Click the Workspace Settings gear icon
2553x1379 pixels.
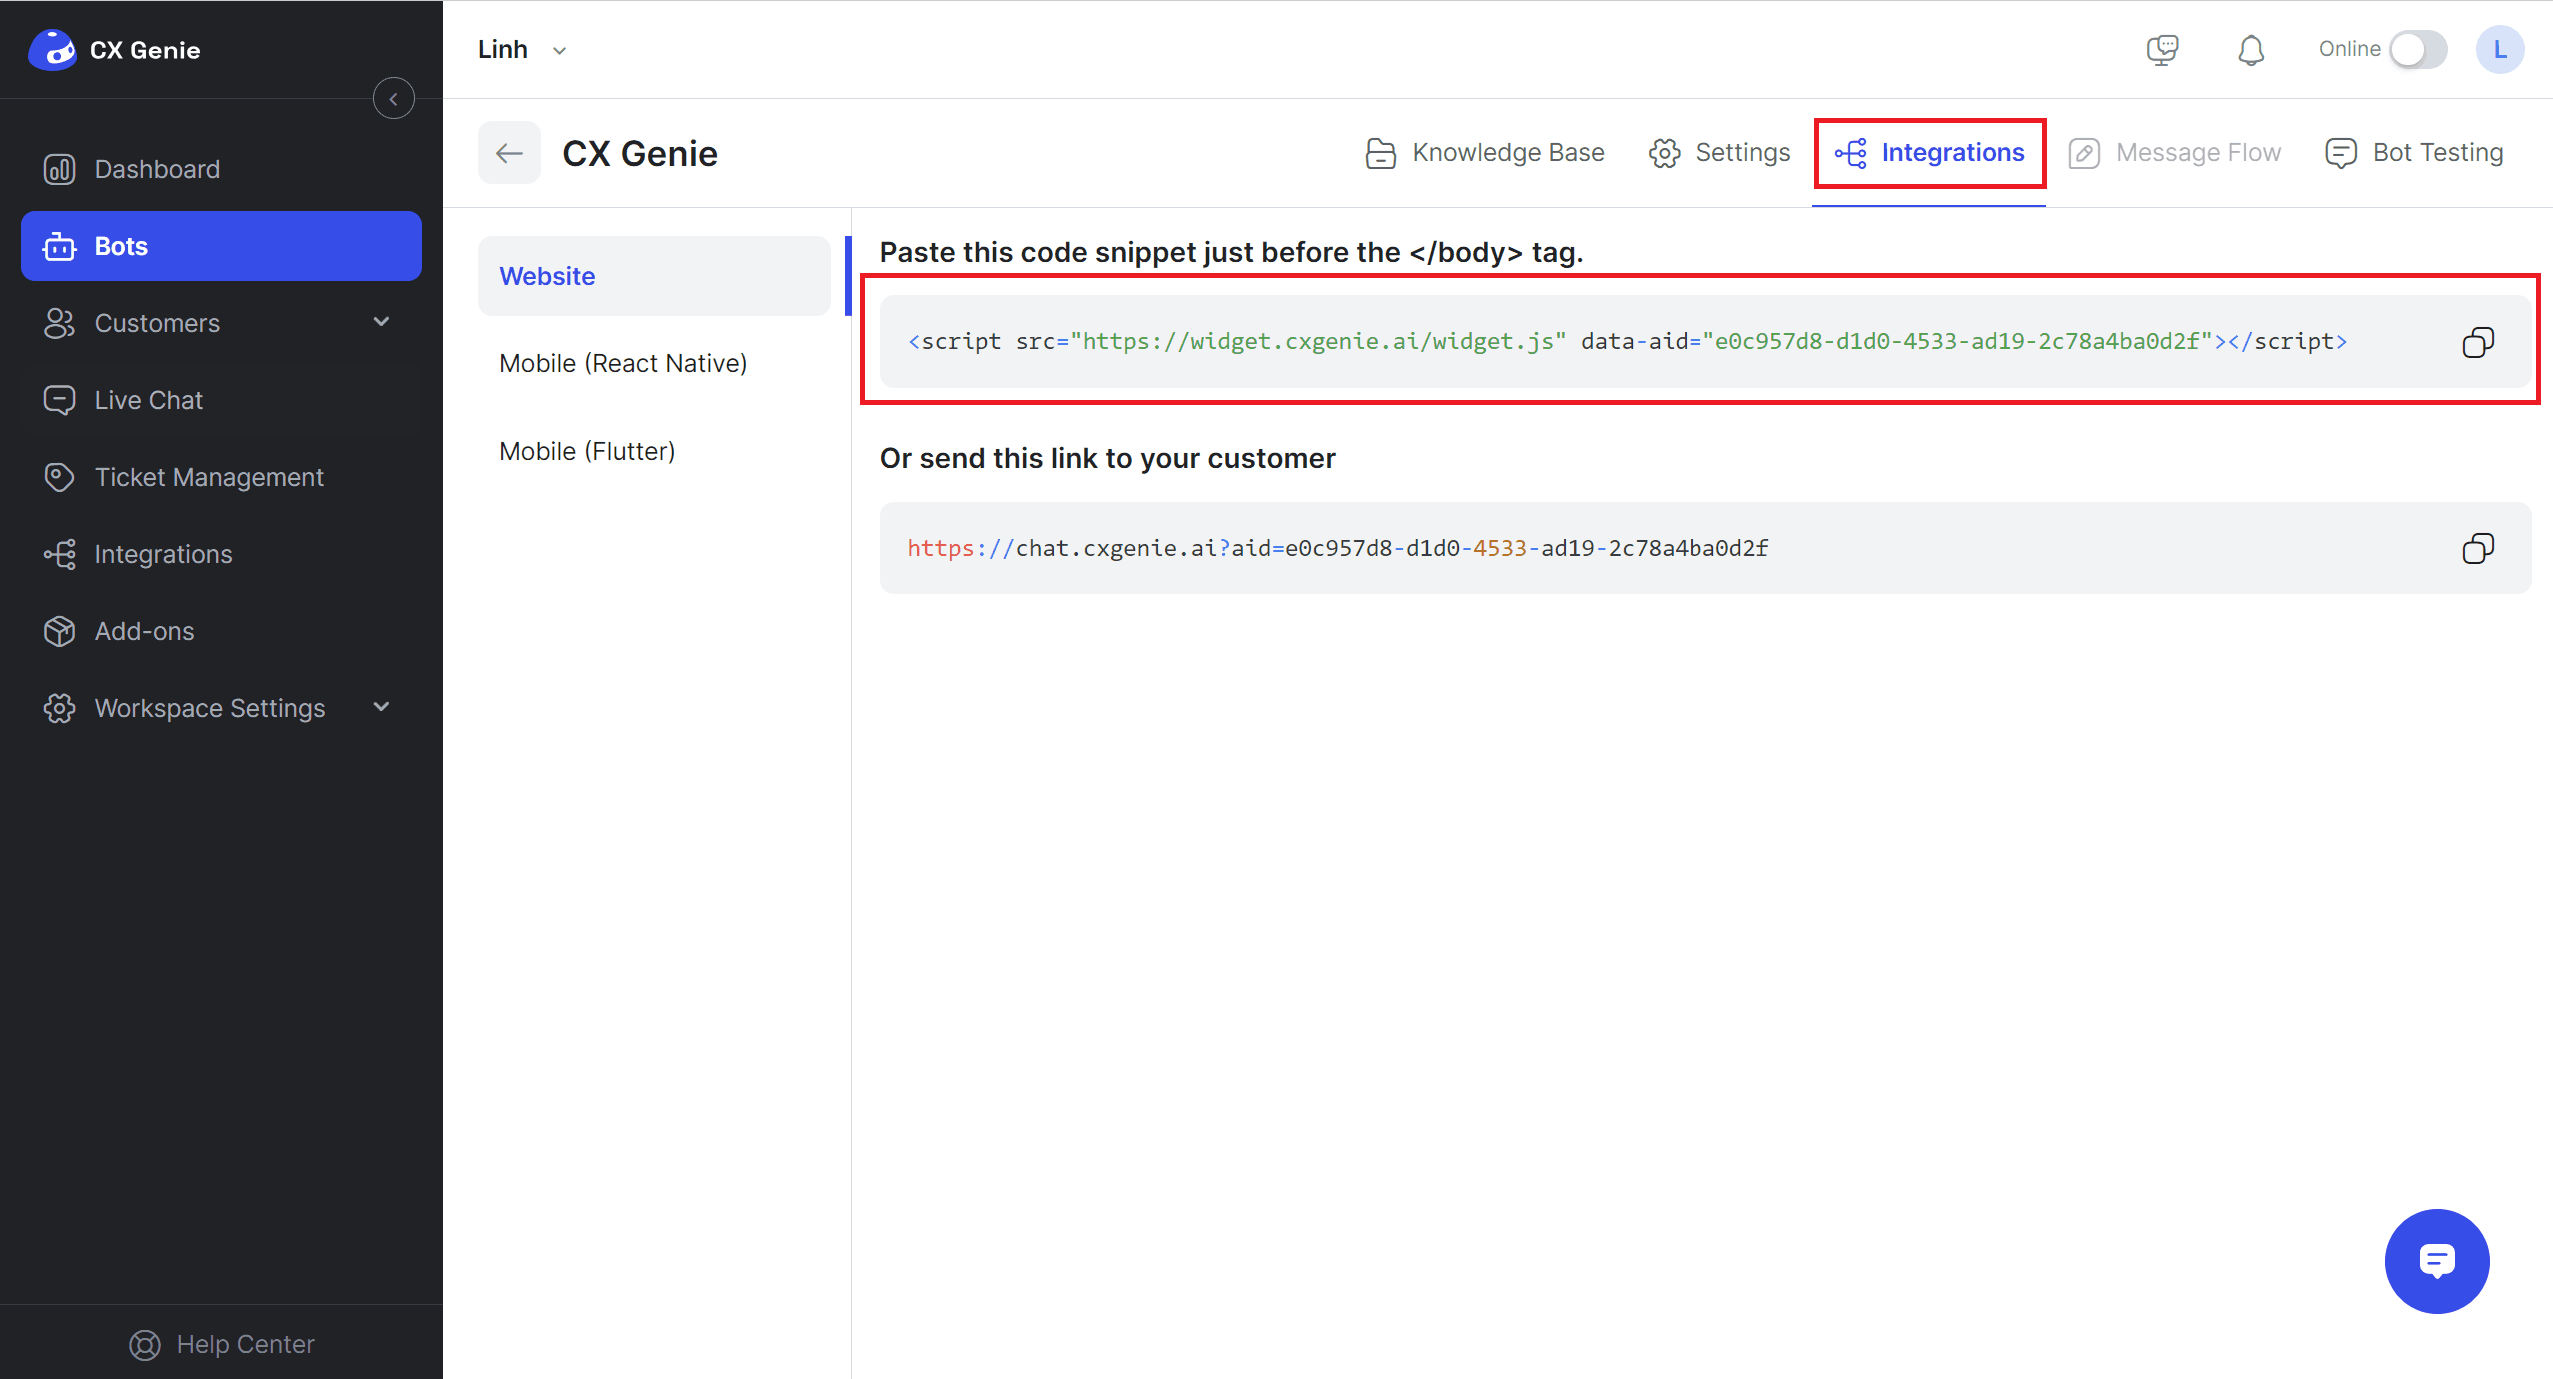point(59,708)
